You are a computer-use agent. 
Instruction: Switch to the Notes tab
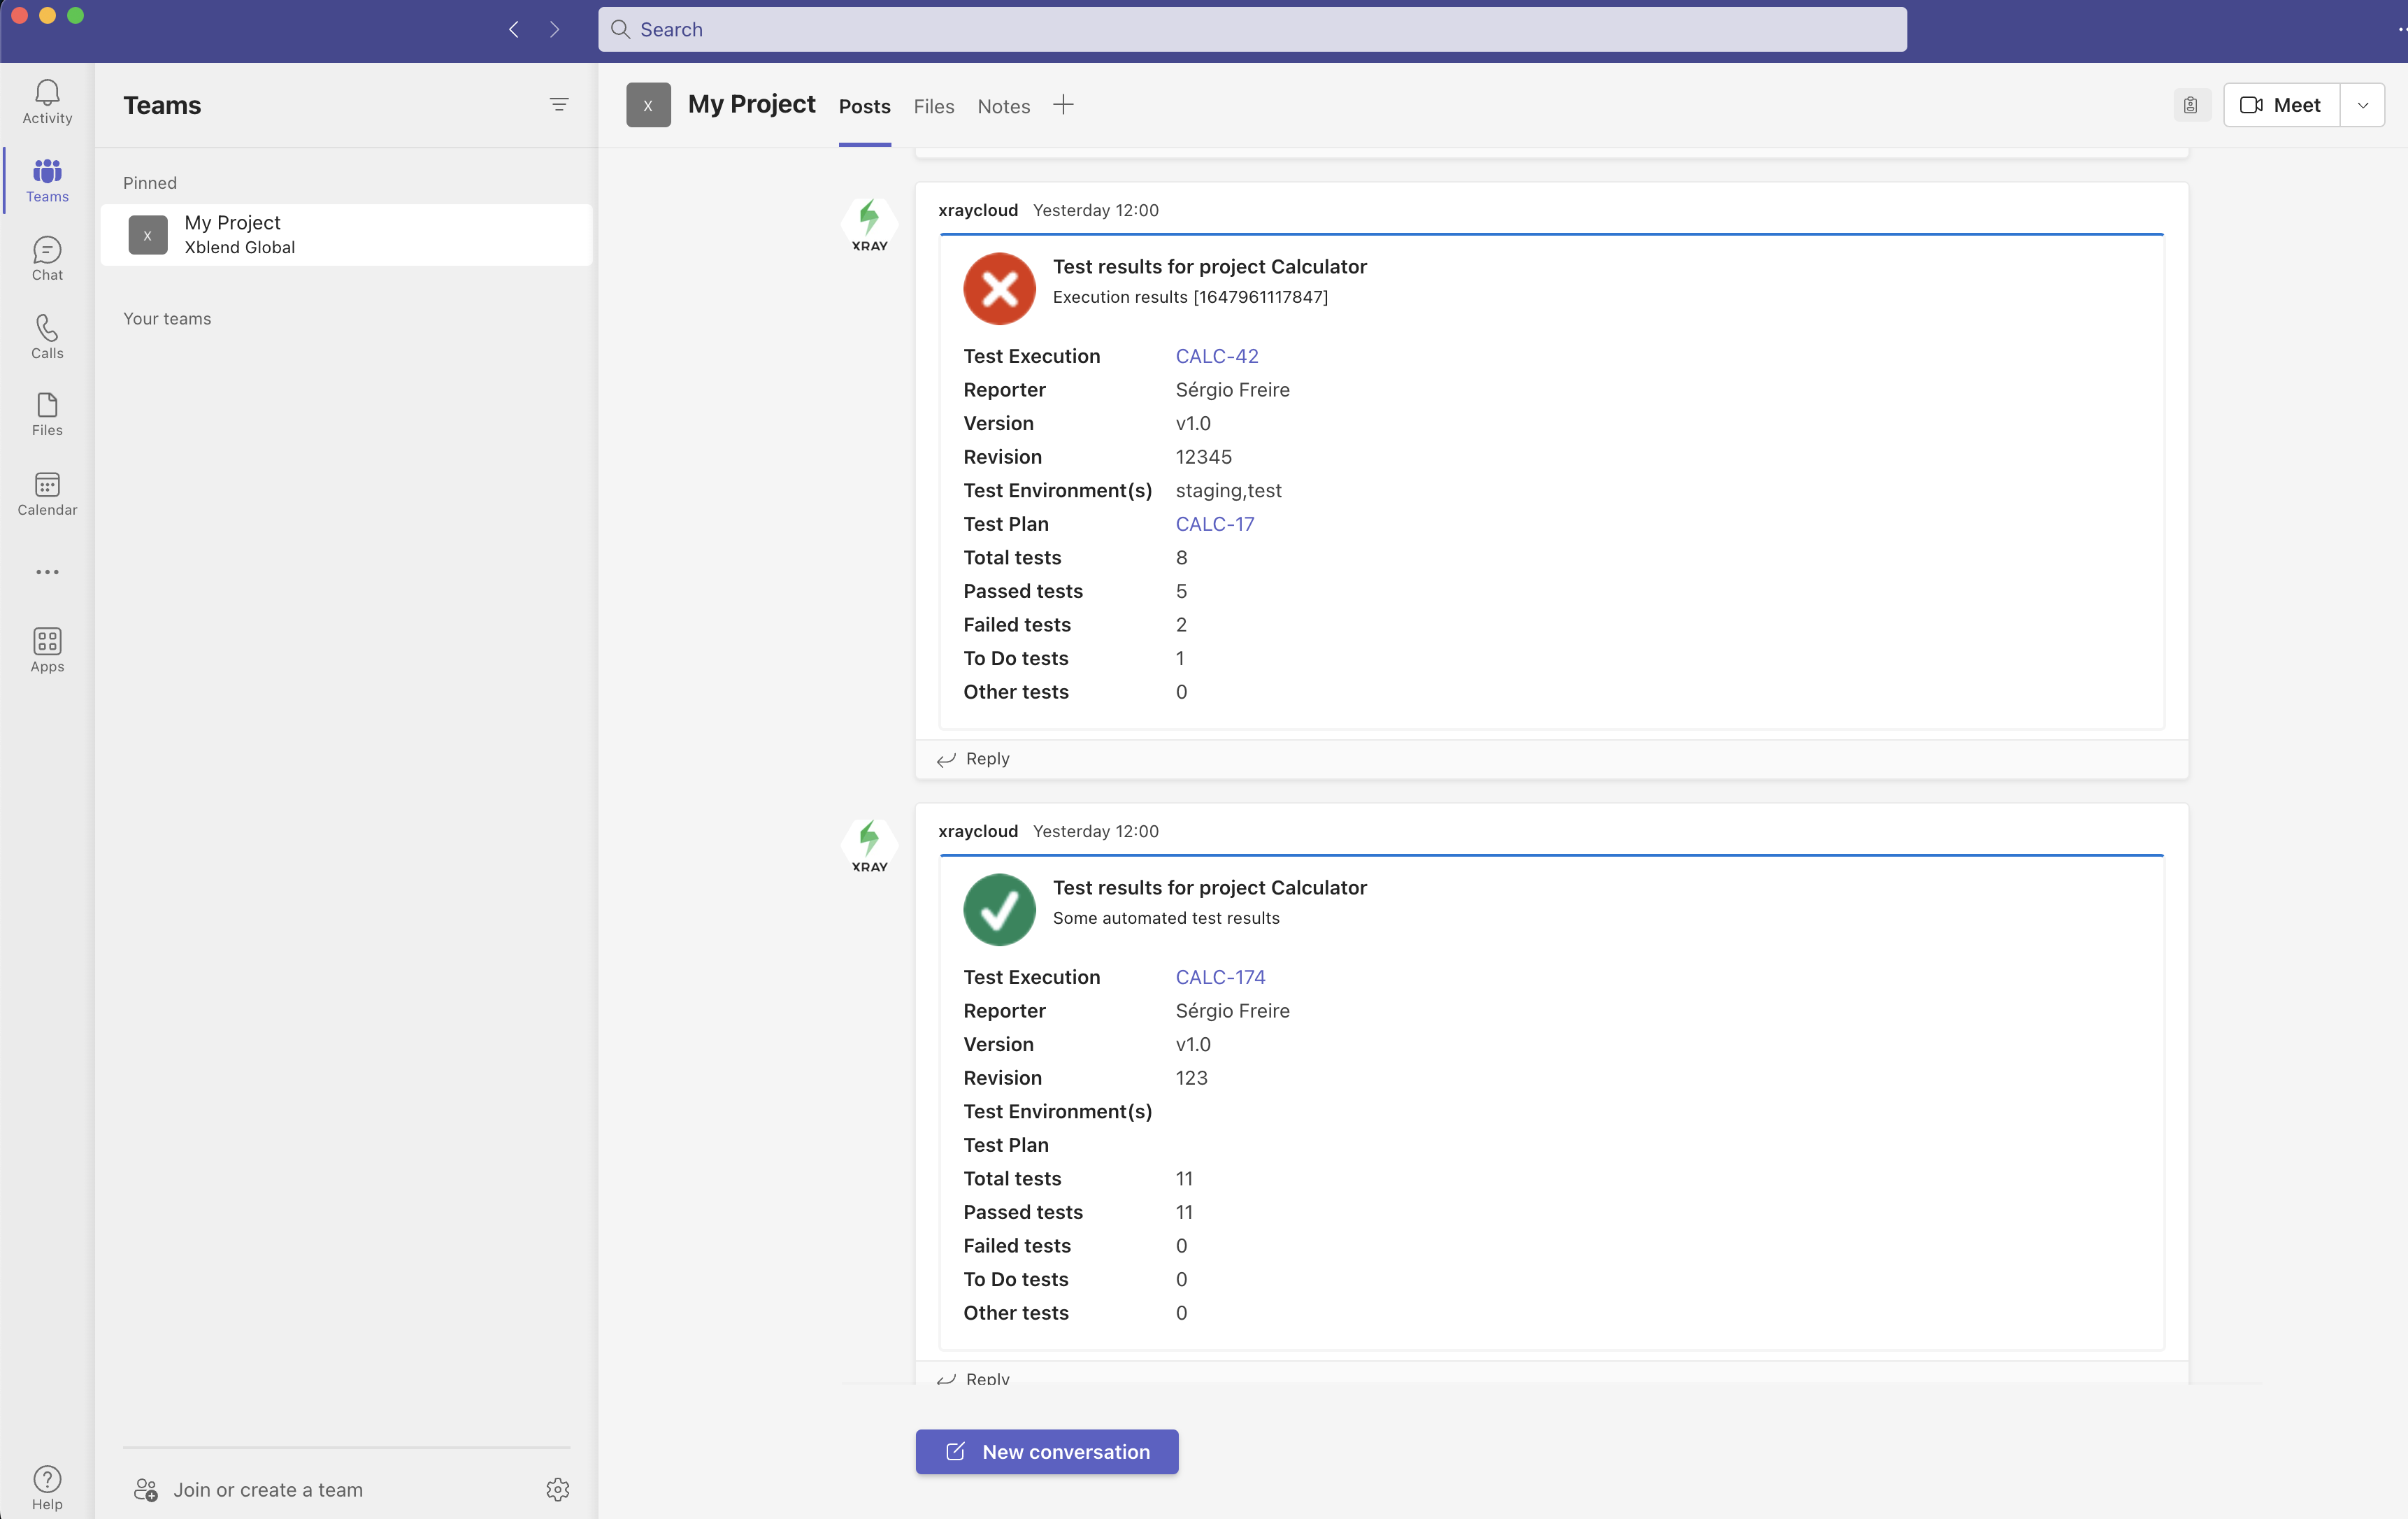1004,106
